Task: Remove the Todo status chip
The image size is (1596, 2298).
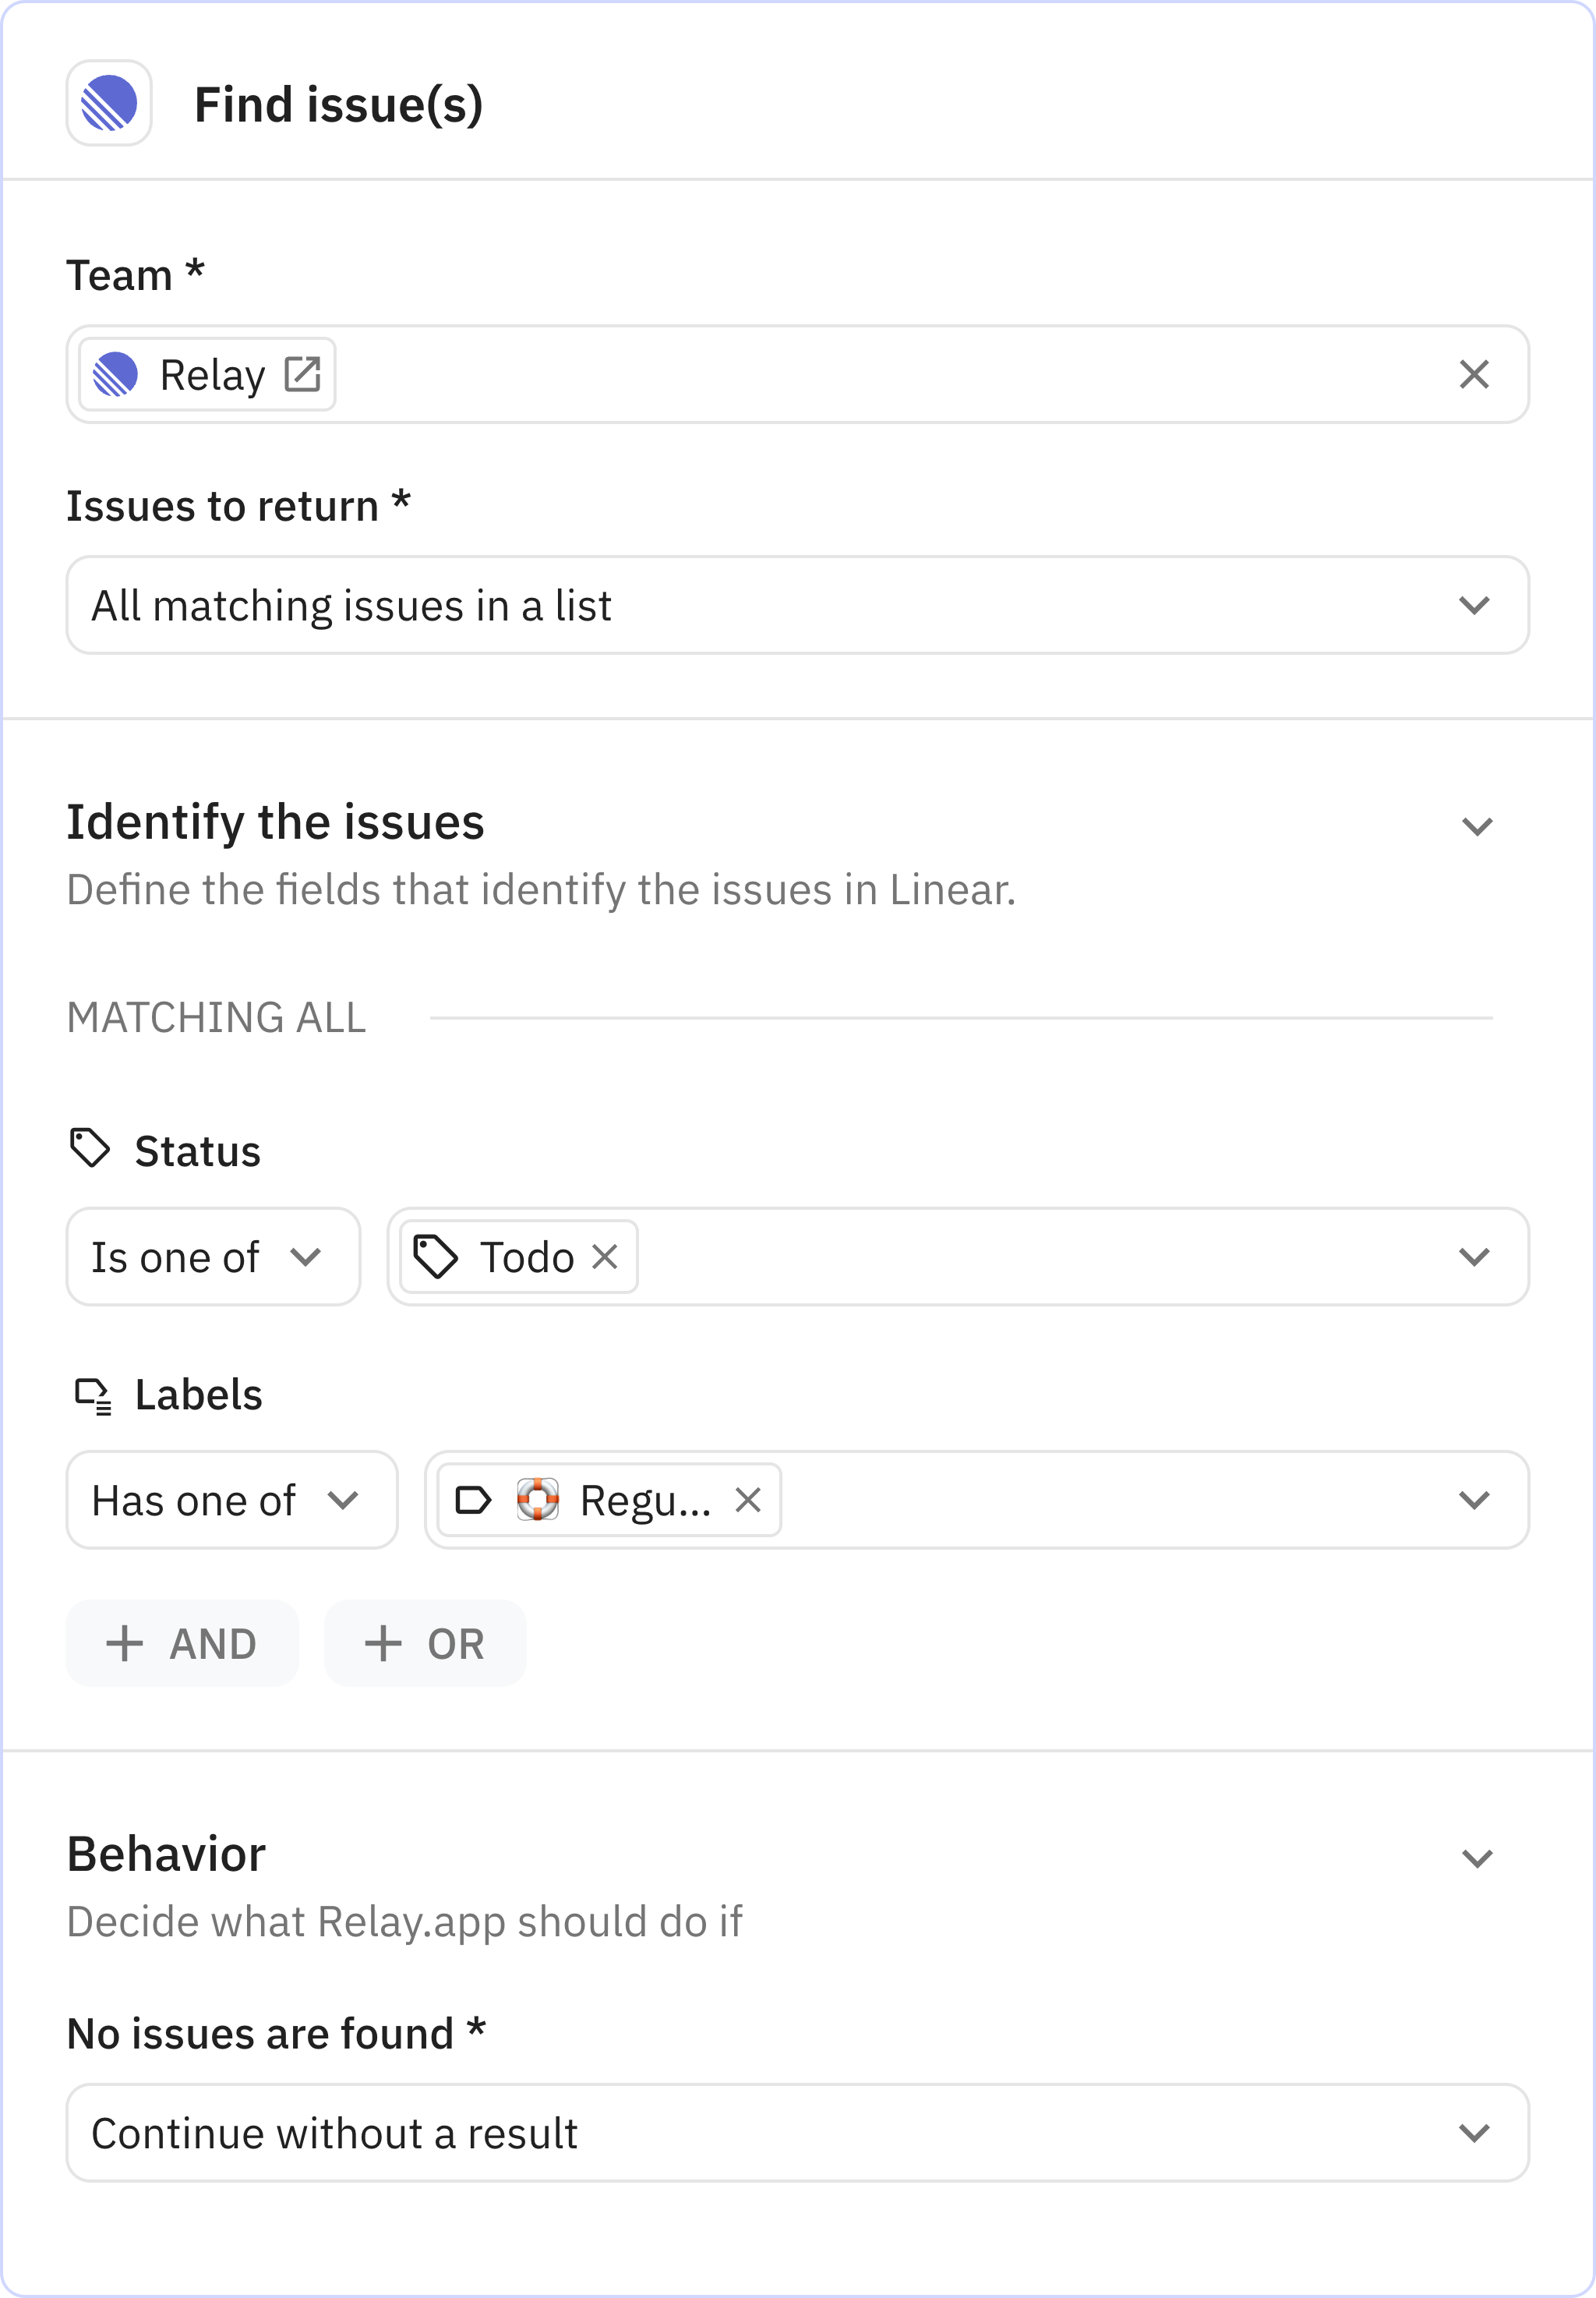Action: click(x=604, y=1257)
